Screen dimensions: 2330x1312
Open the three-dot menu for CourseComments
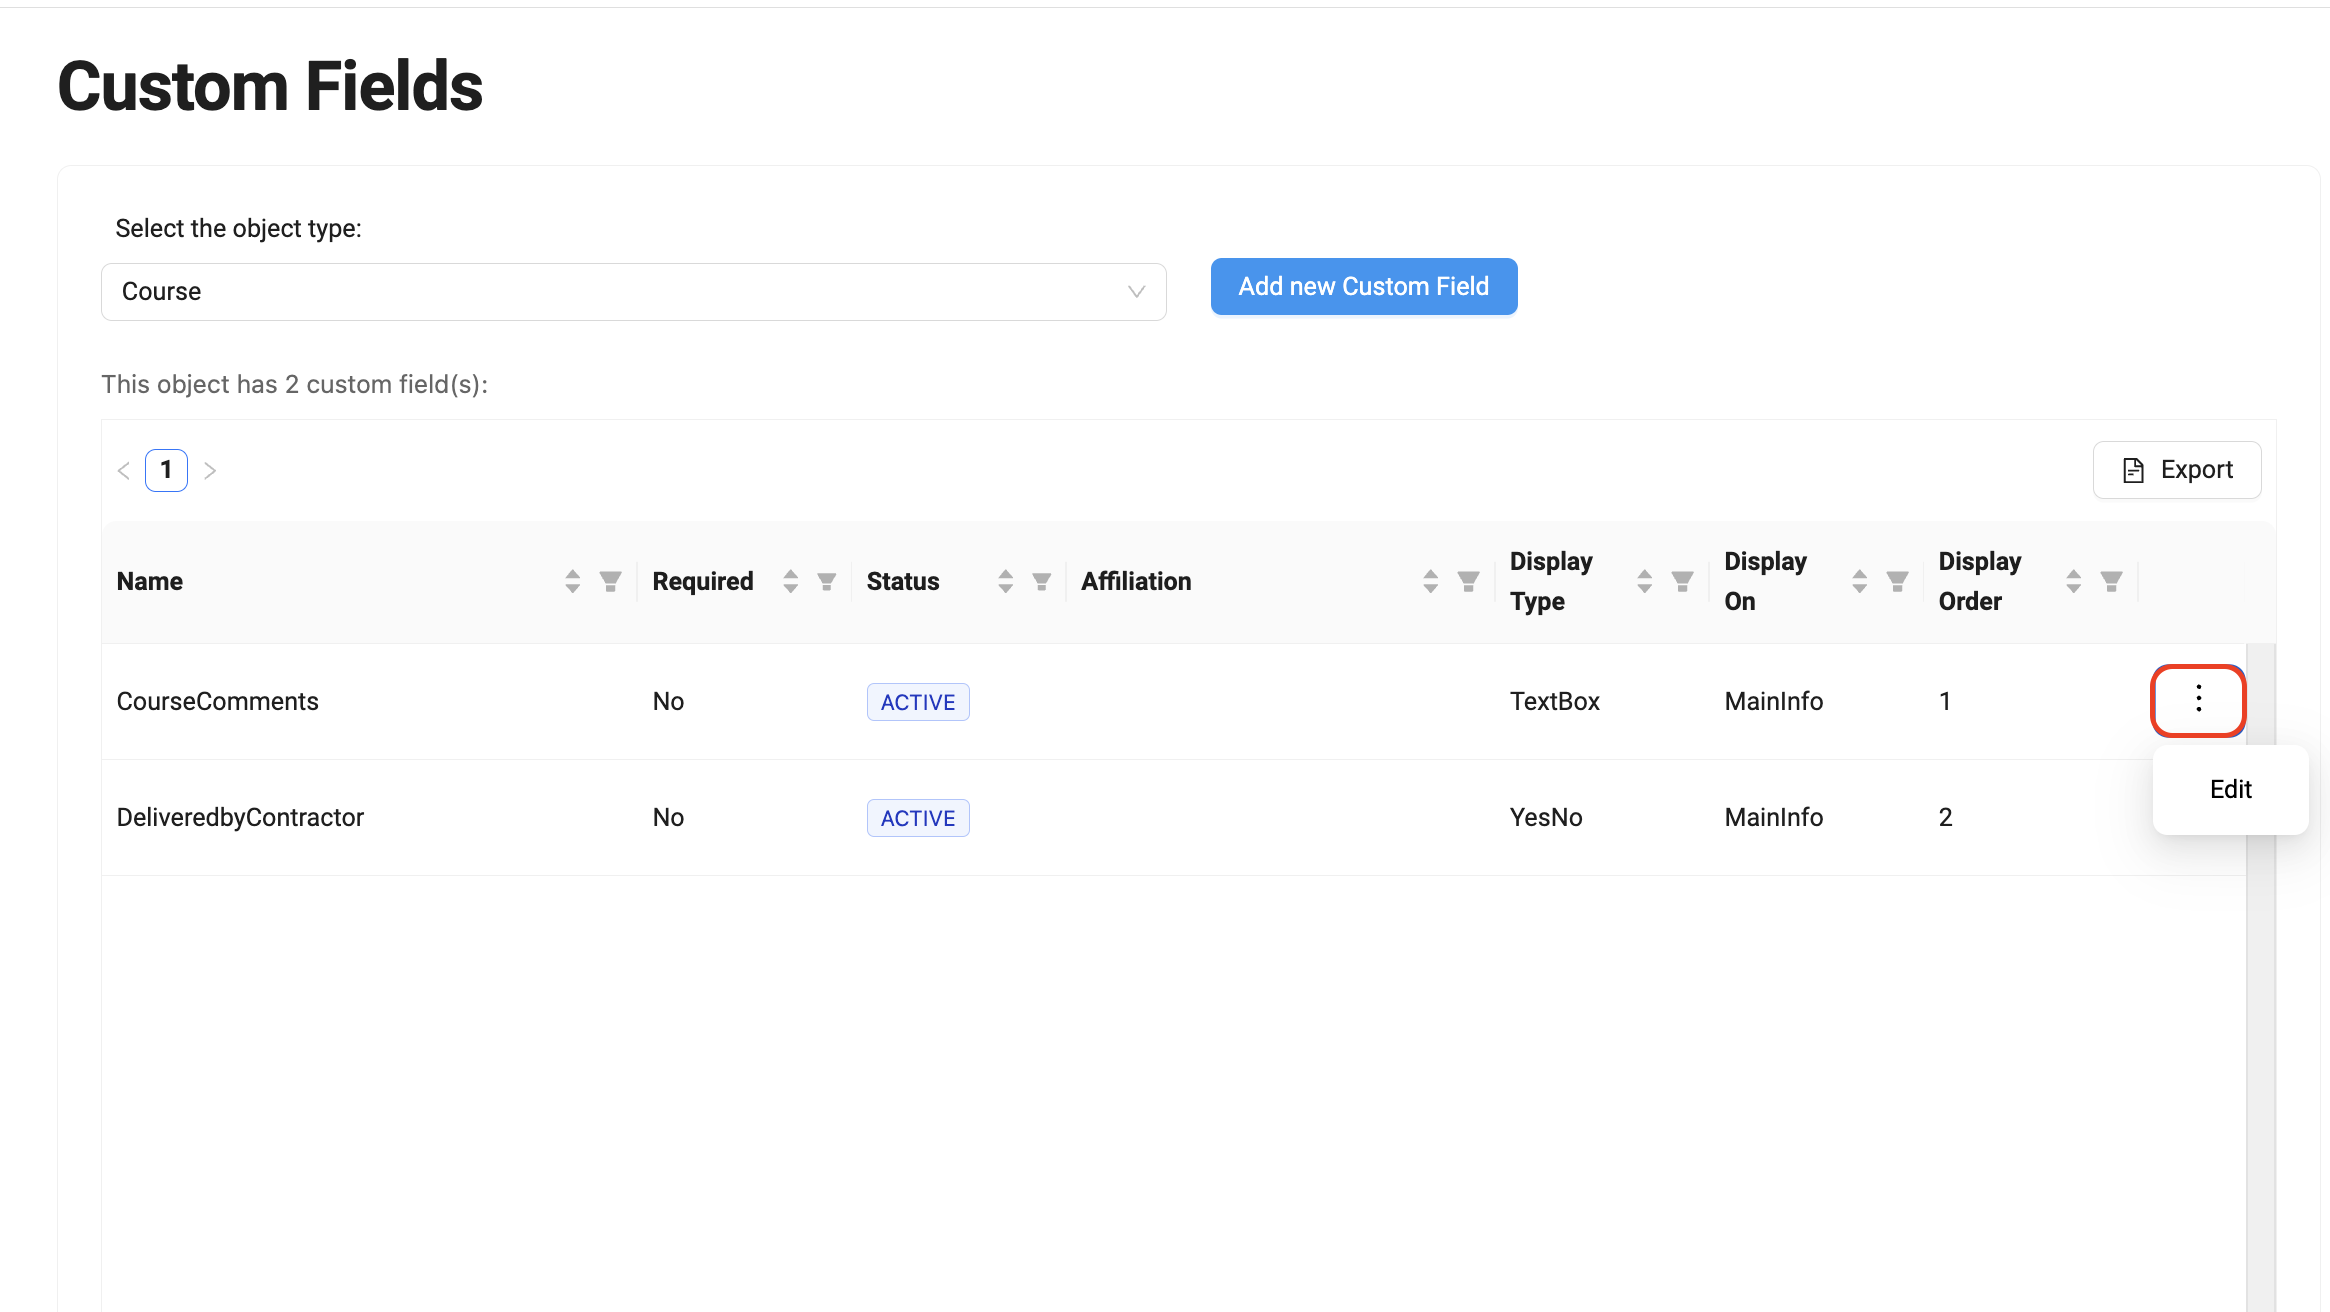click(2198, 699)
